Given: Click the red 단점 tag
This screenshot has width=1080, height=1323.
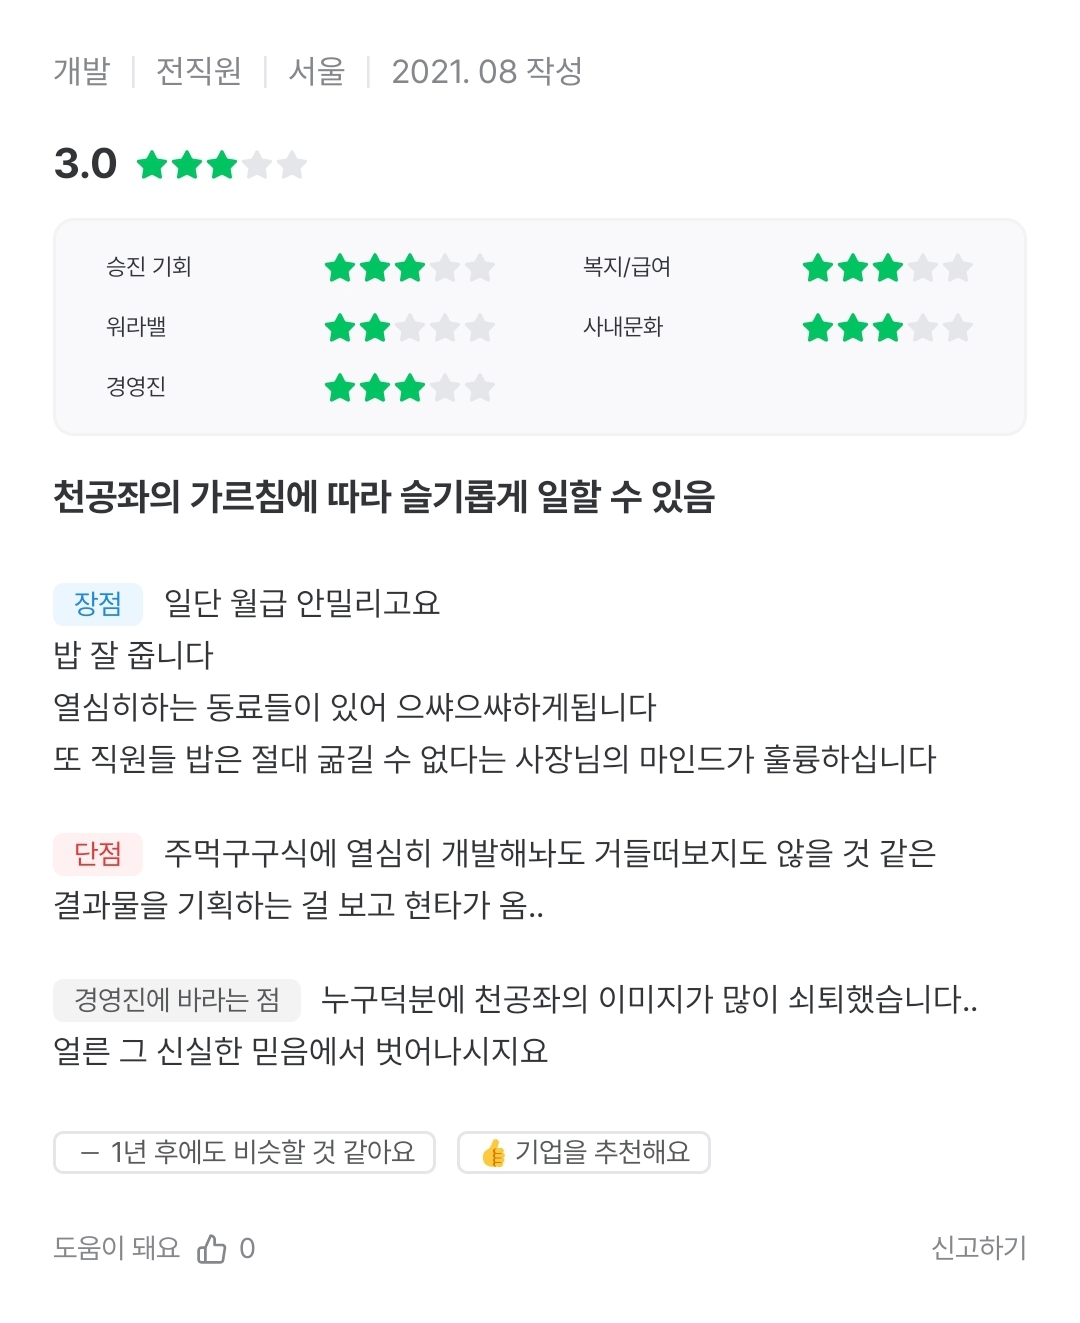Looking at the screenshot, I should click(x=98, y=854).
